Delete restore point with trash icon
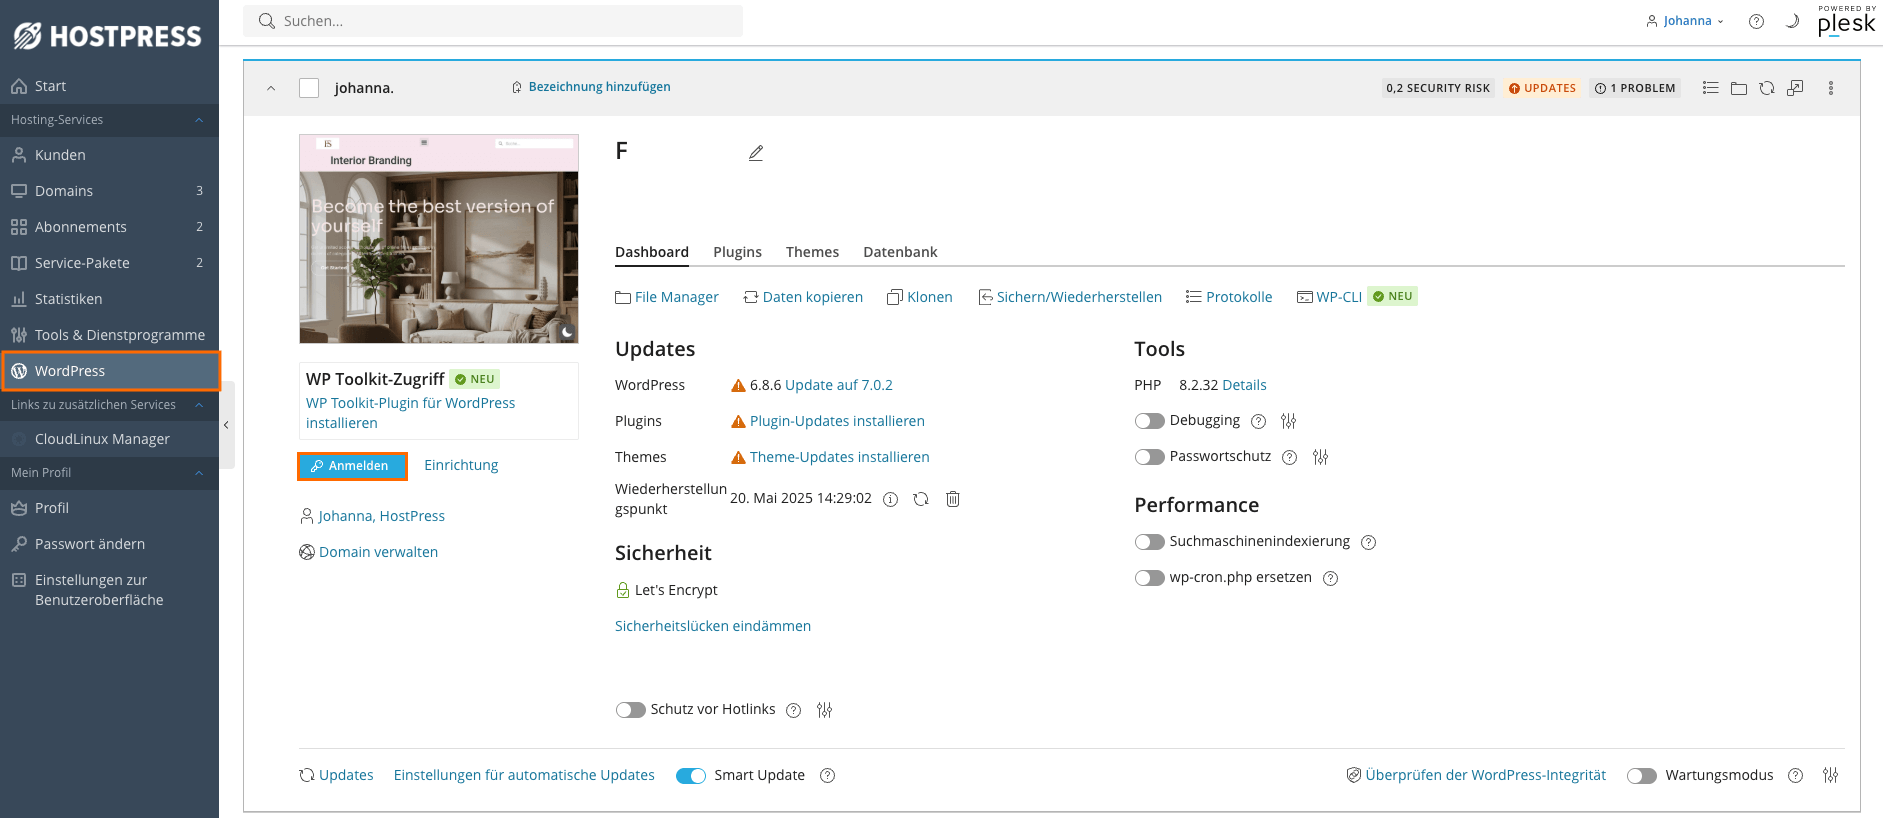 [953, 498]
